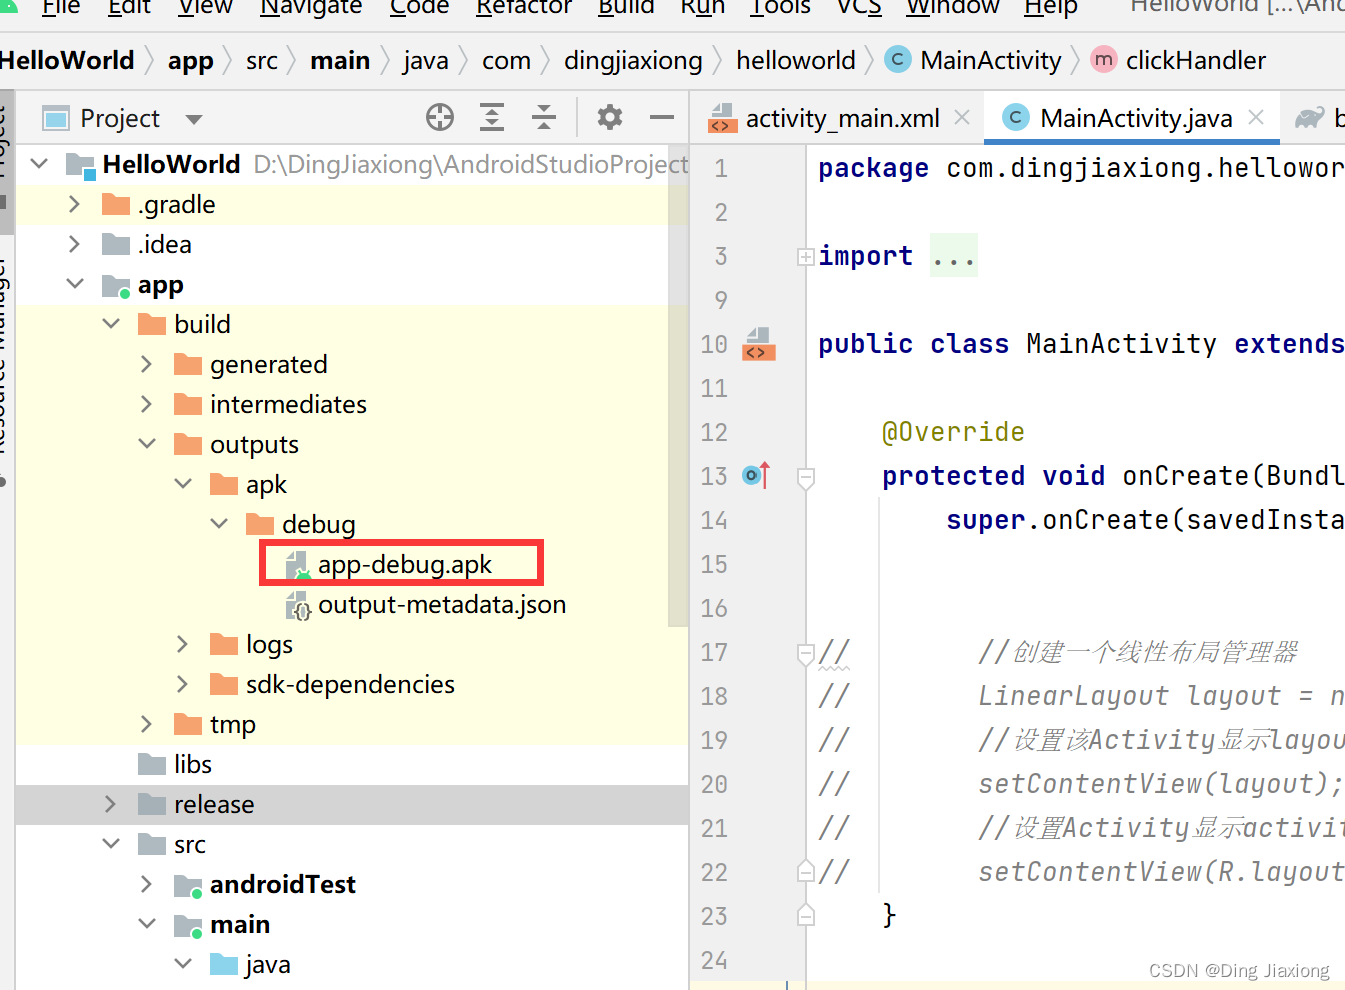Click the java source folder icon
Image resolution: width=1345 pixels, height=990 pixels.
coord(224,964)
